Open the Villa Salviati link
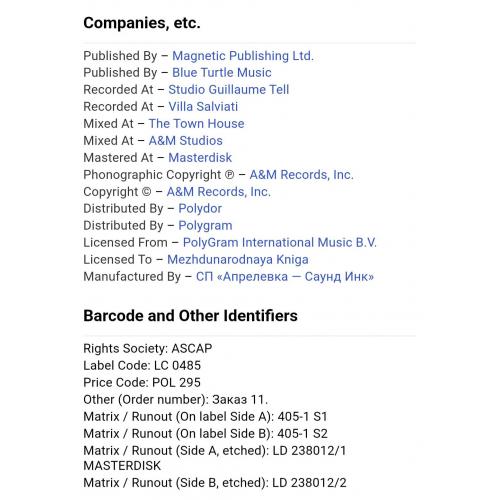 click(x=203, y=107)
